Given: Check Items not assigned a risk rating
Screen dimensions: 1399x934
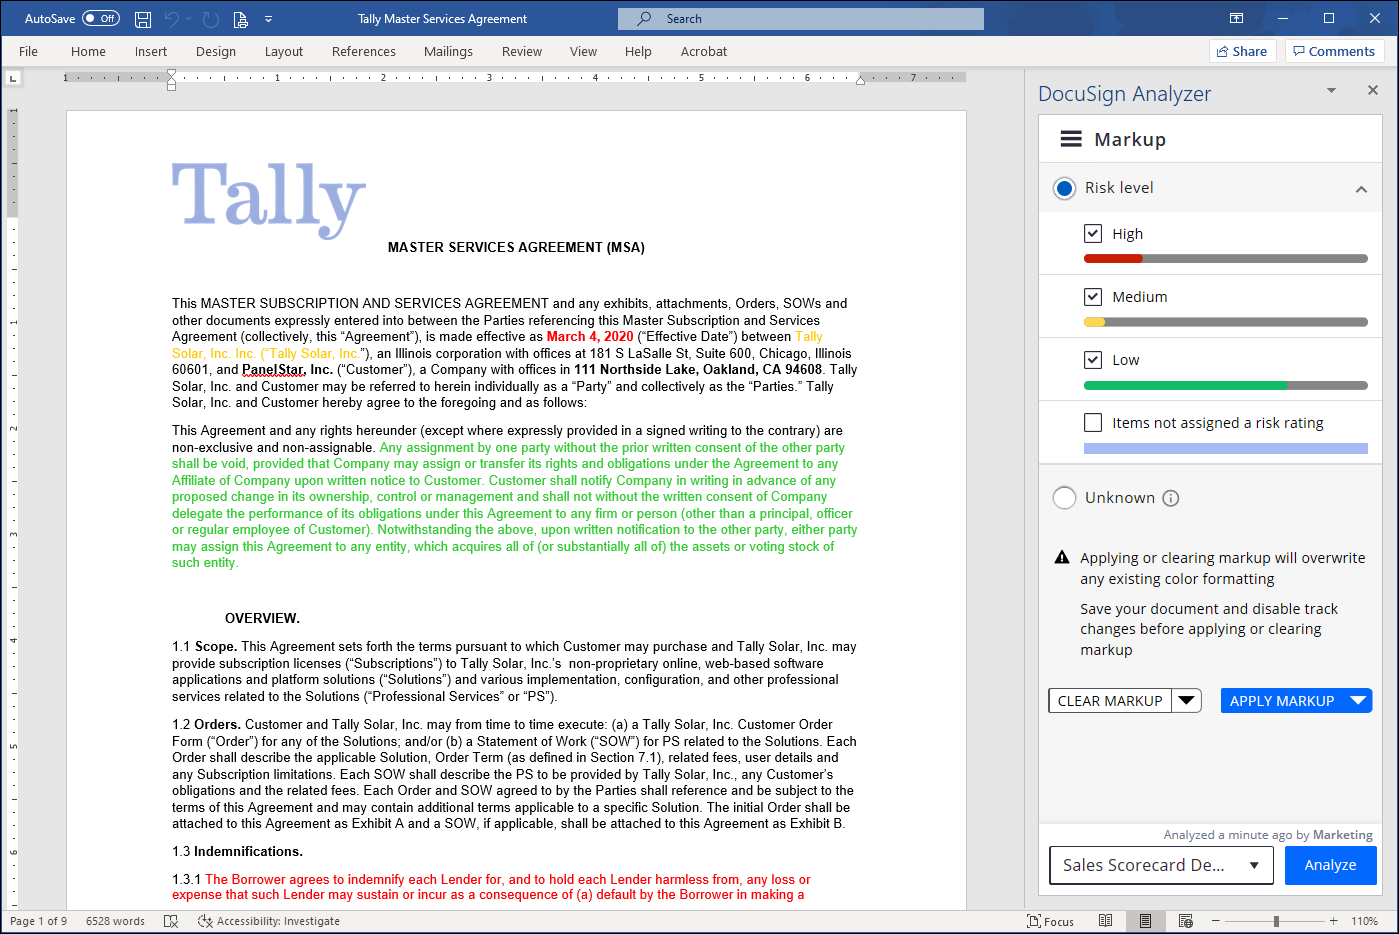Looking at the screenshot, I should point(1093,422).
